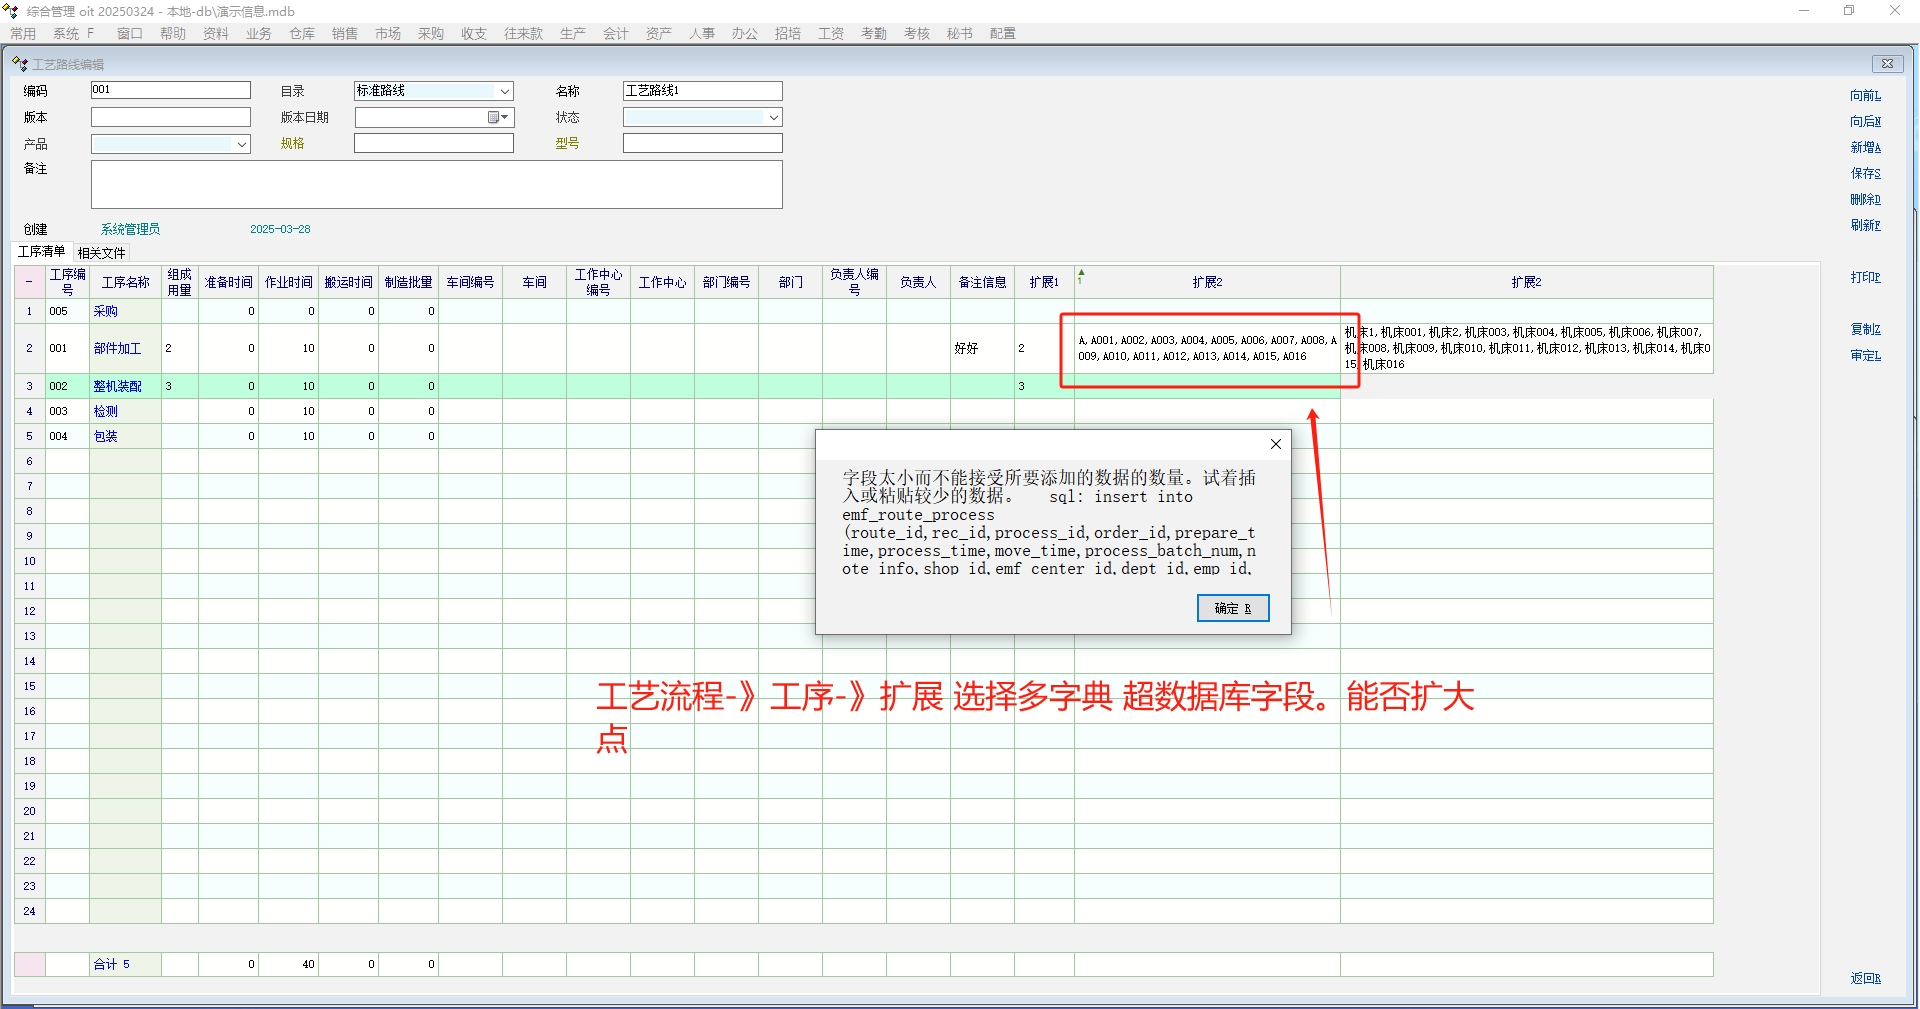Click 新增 to add a new record
Viewport: 1920px width, 1009px height.
pos(1865,147)
